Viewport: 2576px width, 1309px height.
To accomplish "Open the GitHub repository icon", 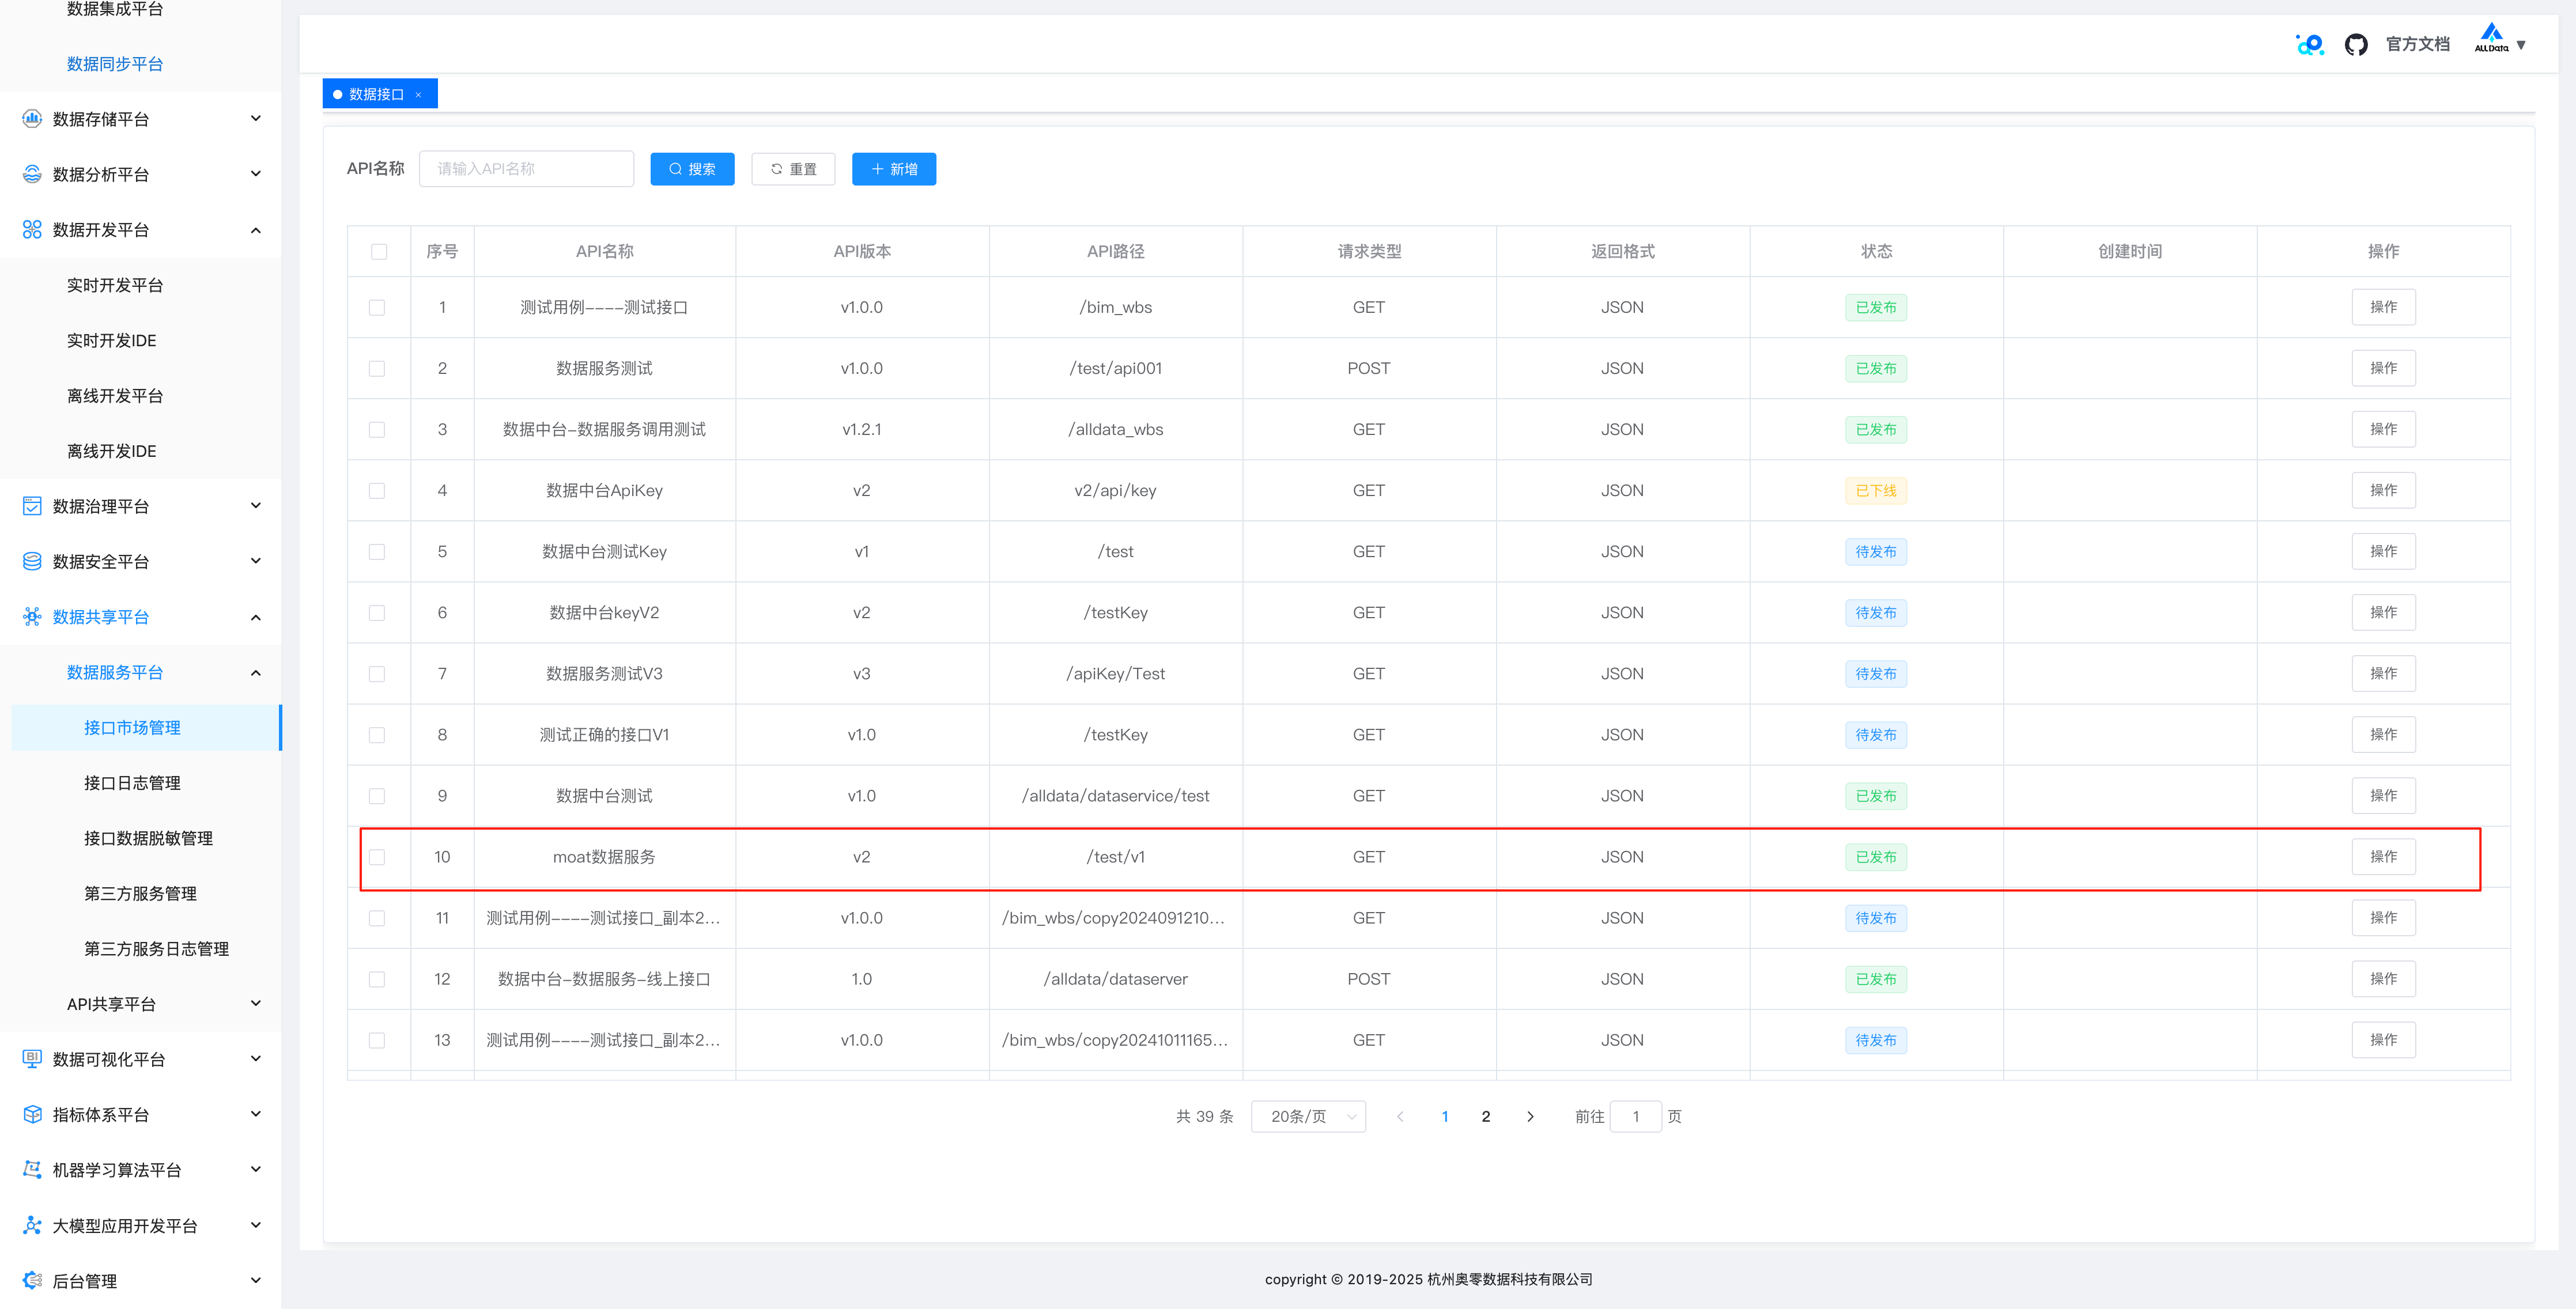I will click(x=2355, y=45).
